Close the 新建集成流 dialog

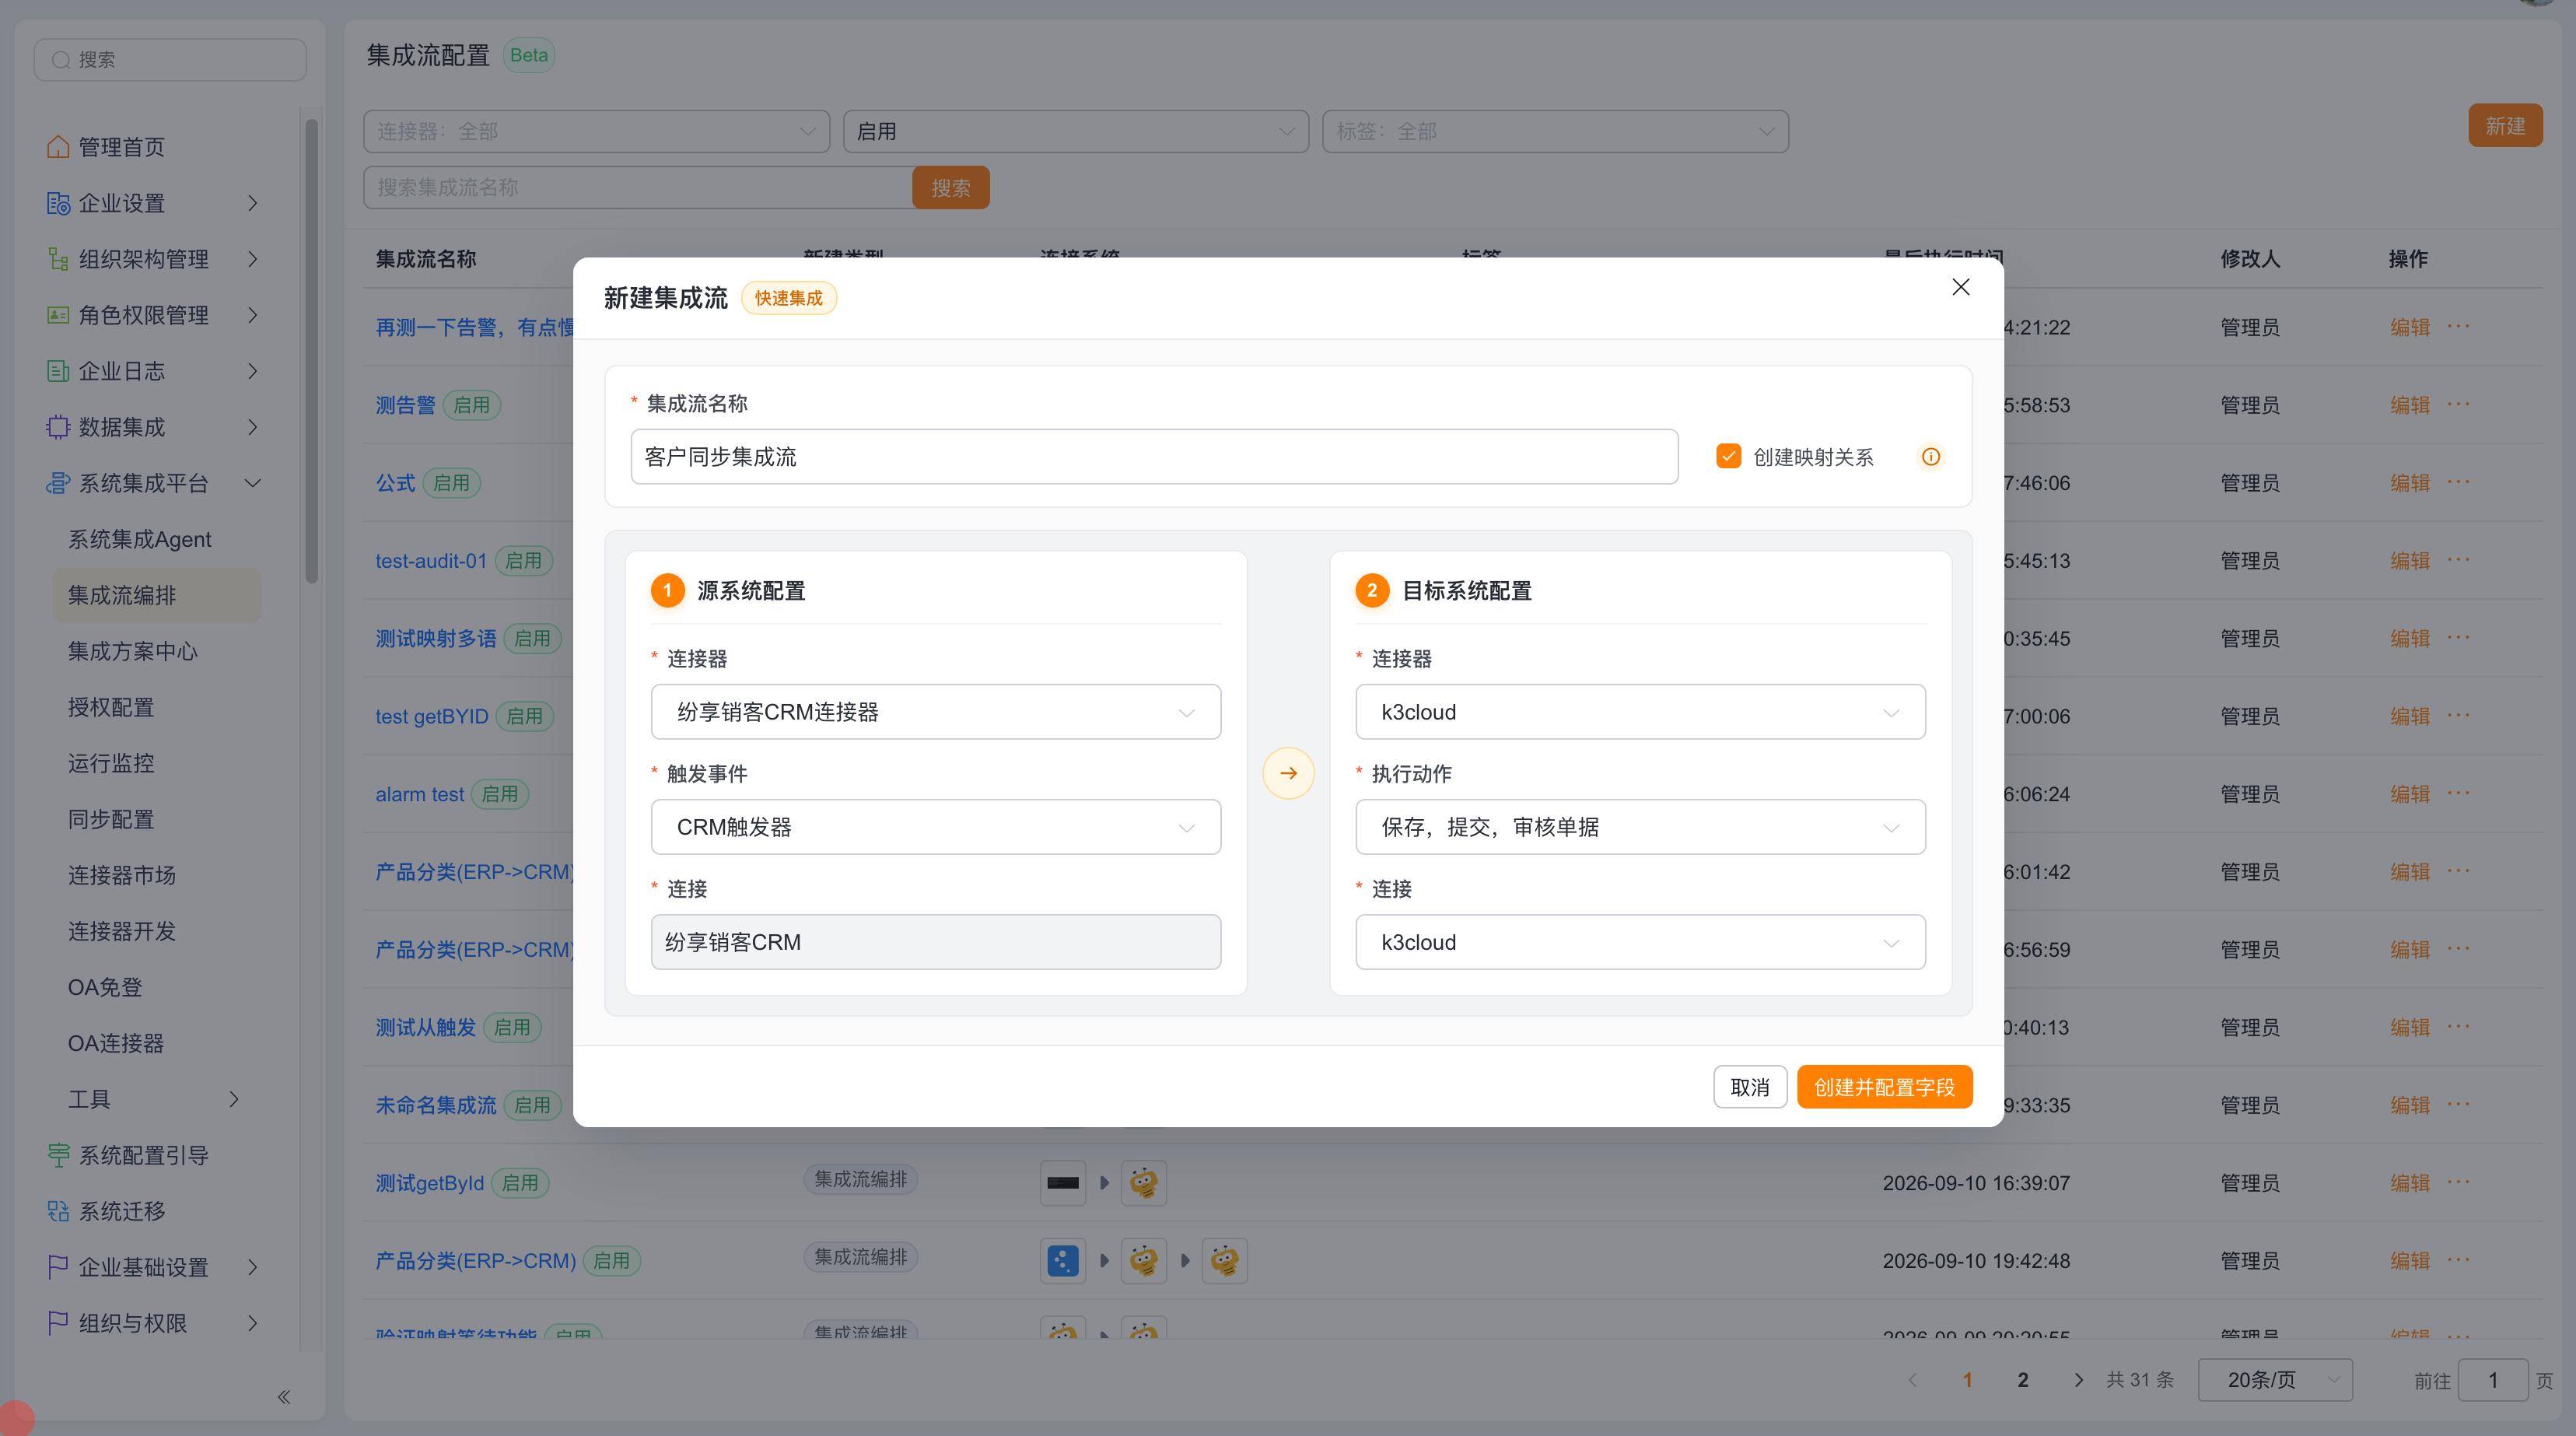tap(1961, 287)
